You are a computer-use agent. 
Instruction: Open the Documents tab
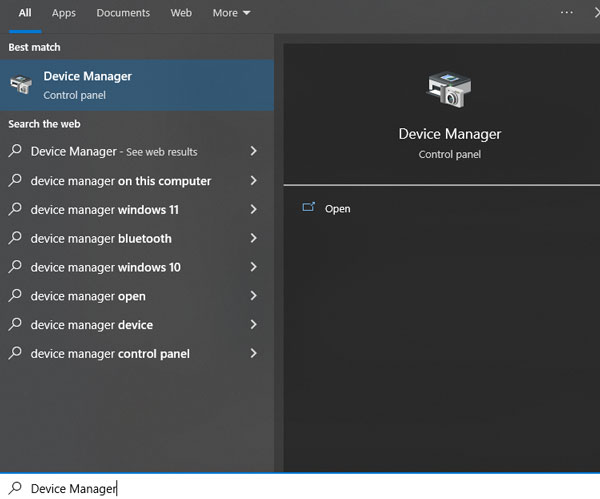point(123,13)
